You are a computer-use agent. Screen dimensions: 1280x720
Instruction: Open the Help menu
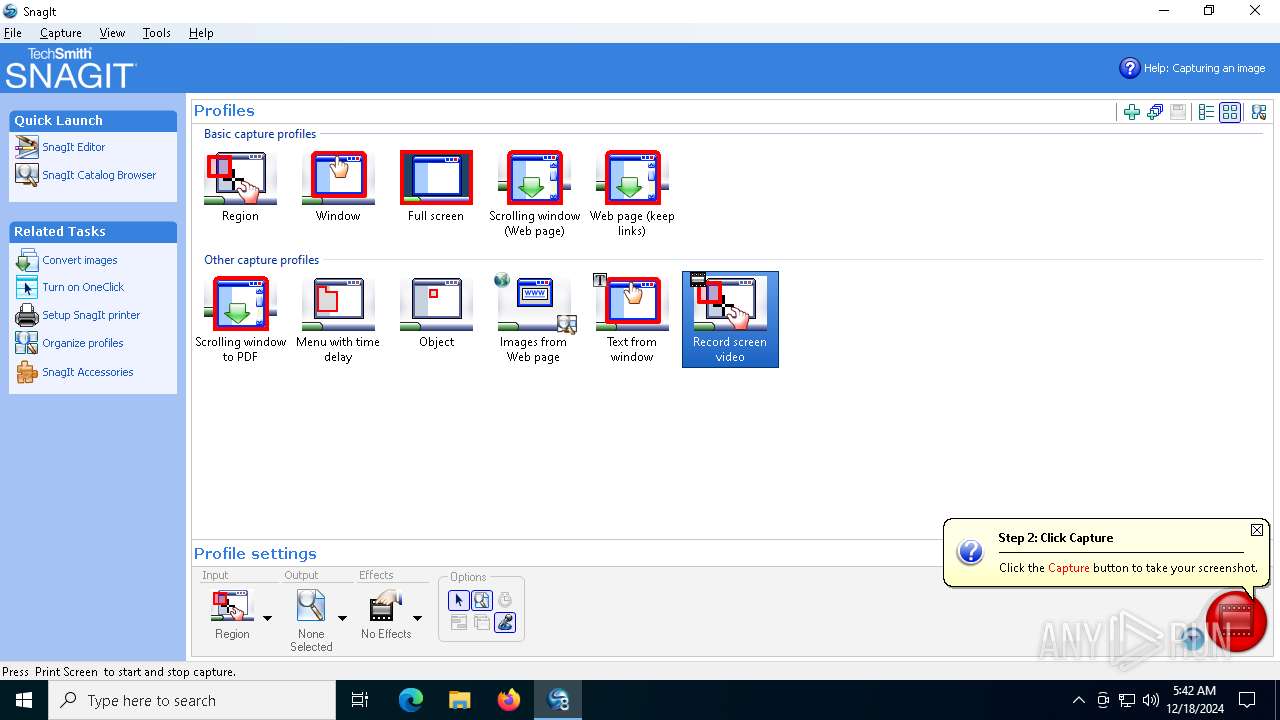(201, 33)
